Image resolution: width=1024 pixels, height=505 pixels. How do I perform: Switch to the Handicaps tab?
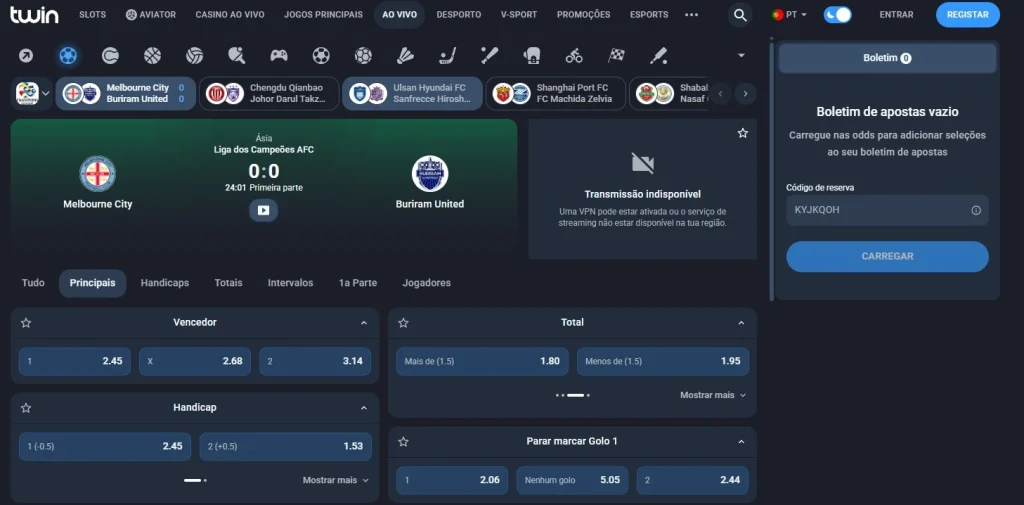(165, 283)
